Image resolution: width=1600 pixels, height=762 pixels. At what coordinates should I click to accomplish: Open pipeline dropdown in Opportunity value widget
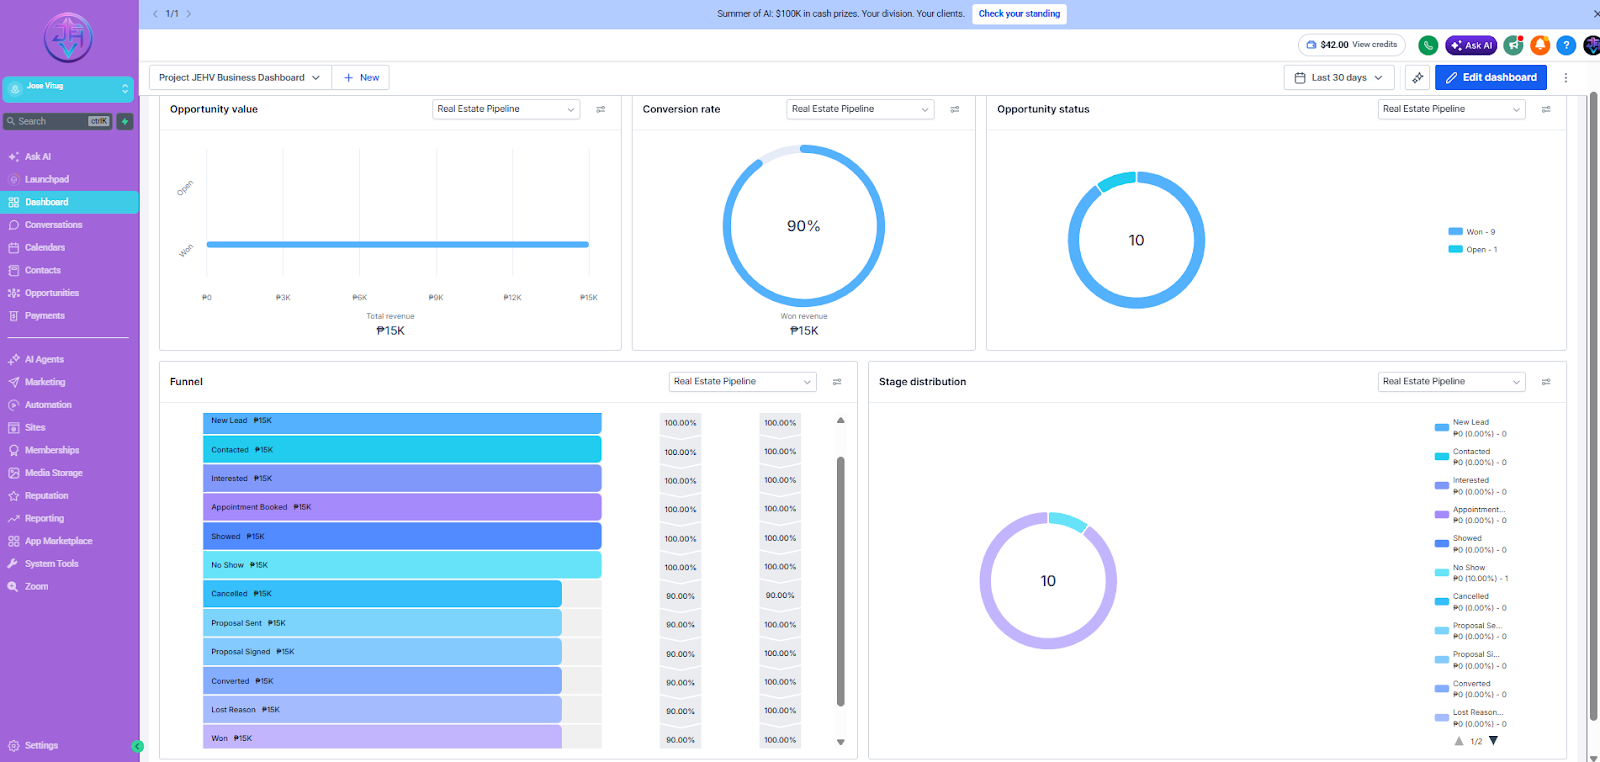[x=506, y=109]
